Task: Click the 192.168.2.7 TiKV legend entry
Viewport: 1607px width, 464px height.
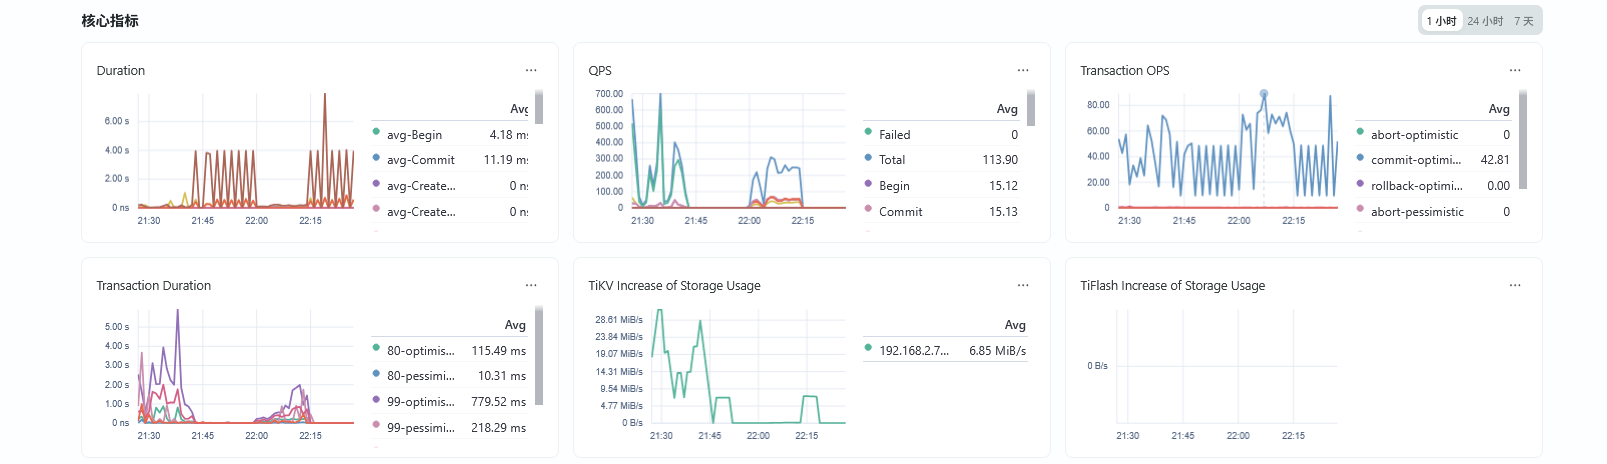Action: 913,351
